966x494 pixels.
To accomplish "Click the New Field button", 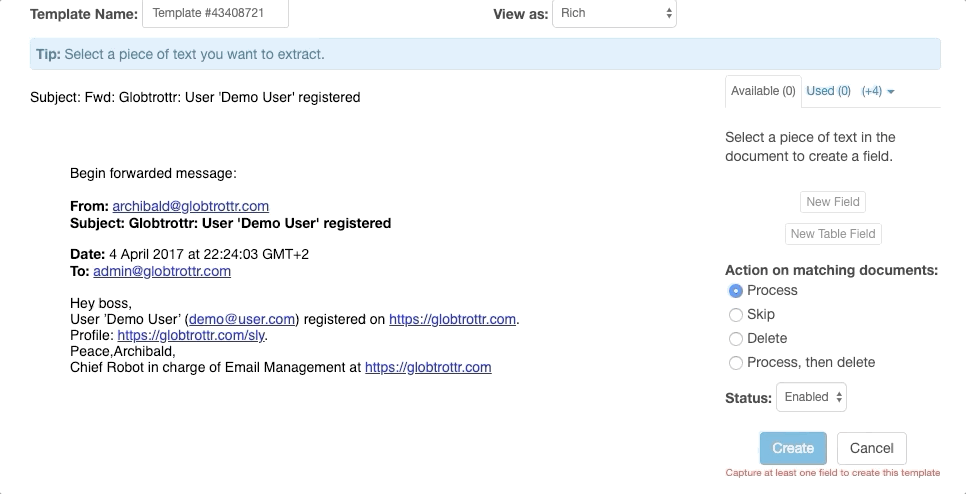I will click(x=833, y=202).
